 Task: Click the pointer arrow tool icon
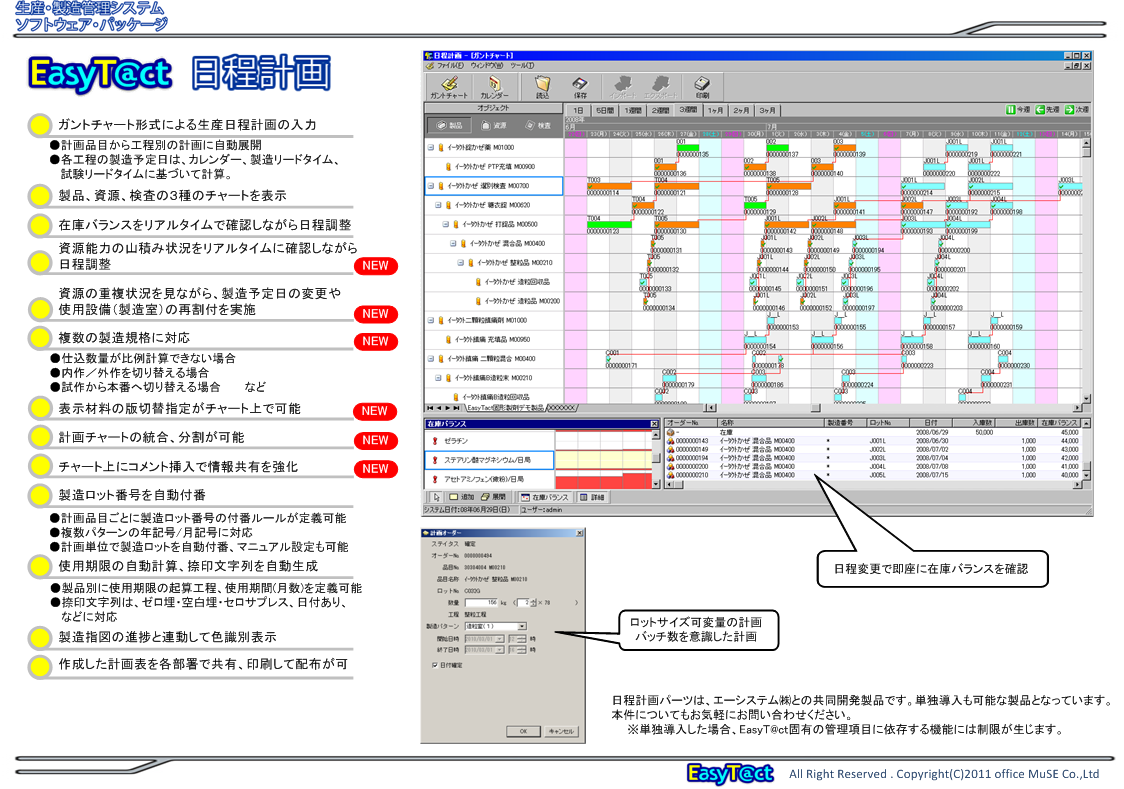tap(436, 497)
